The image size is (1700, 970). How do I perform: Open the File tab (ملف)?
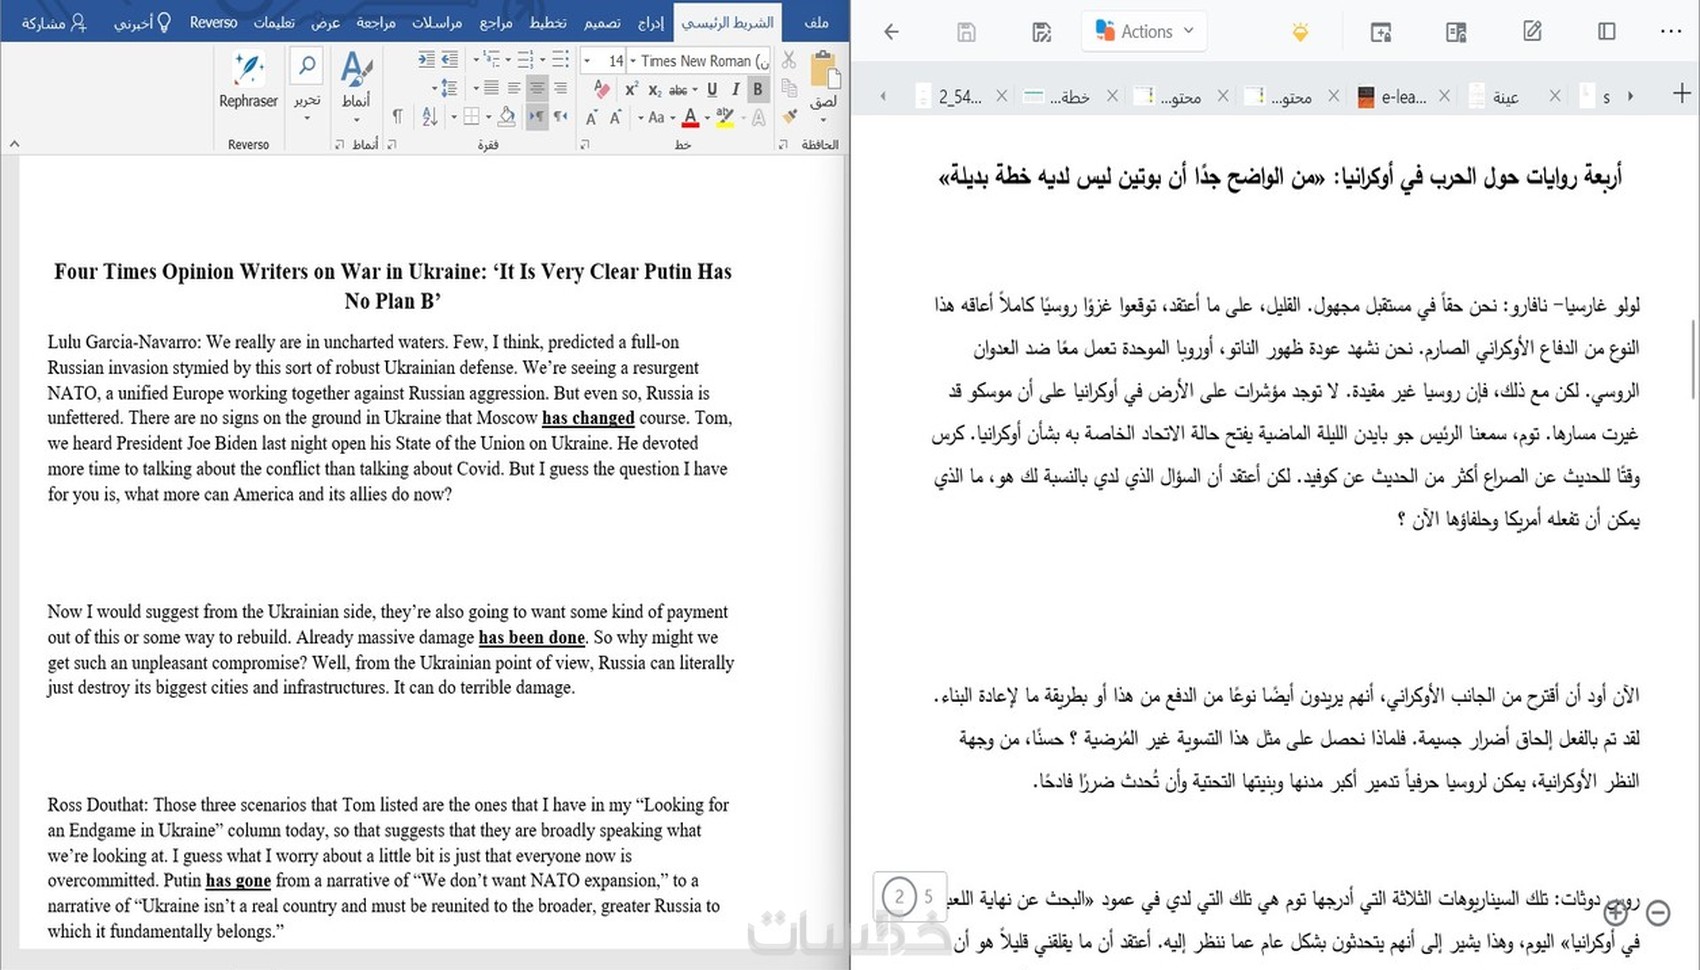817,22
